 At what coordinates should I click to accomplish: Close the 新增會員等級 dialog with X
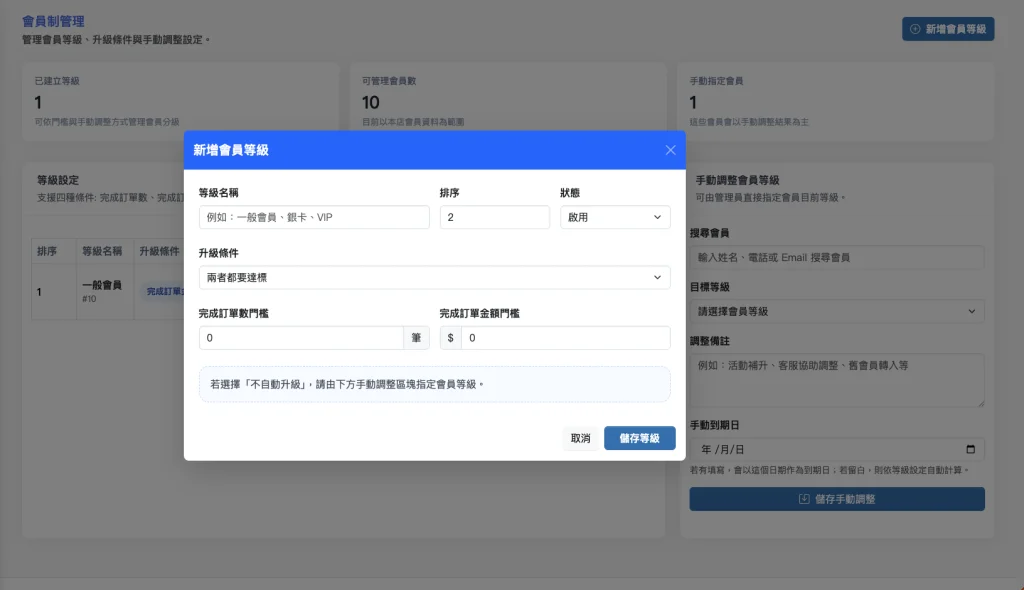click(670, 150)
